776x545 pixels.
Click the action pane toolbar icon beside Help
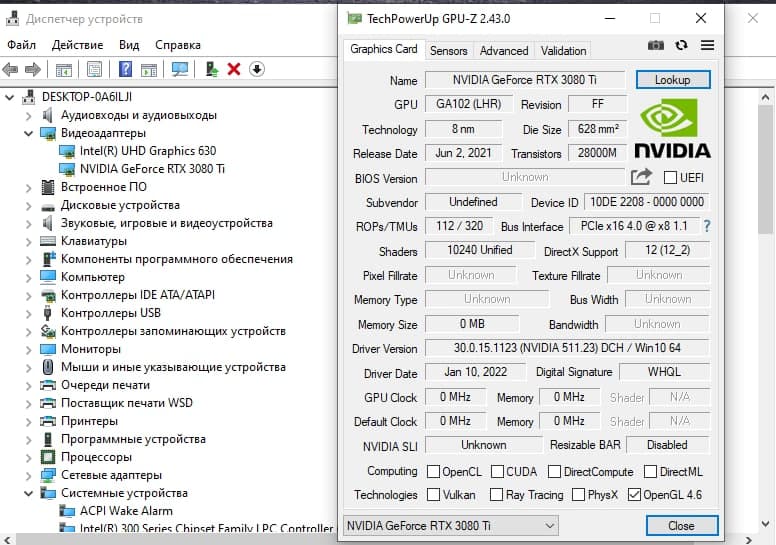pos(149,69)
